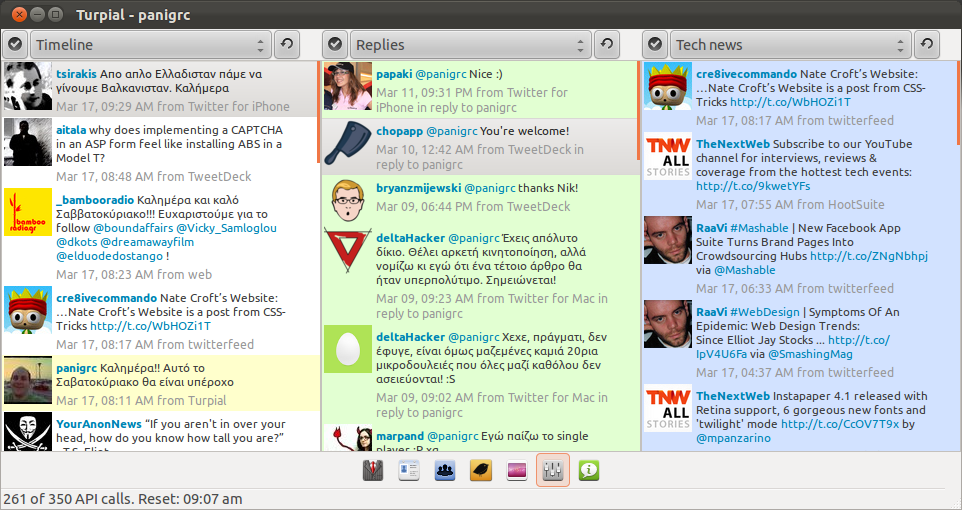Click 'Mar 17, 07:55 AM from HootSuite' timestamp
The height and width of the screenshot is (510, 962).
(x=790, y=204)
